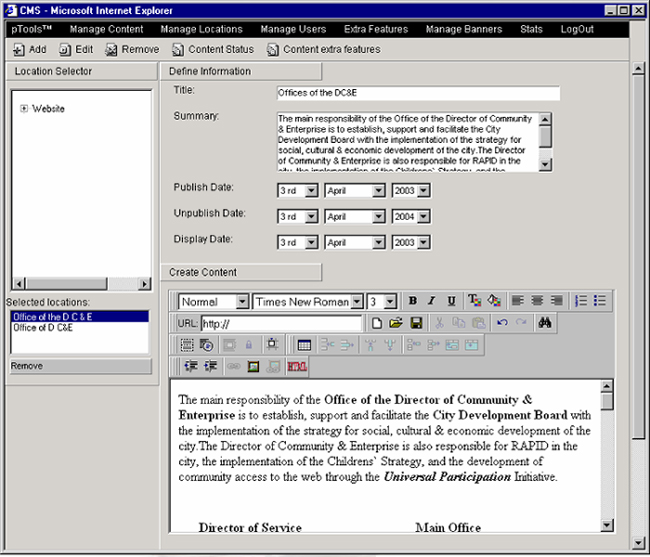The height and width of the screenshot is (557, 650).
Task: Toggle bold formatting in editor
Action: 413,301
